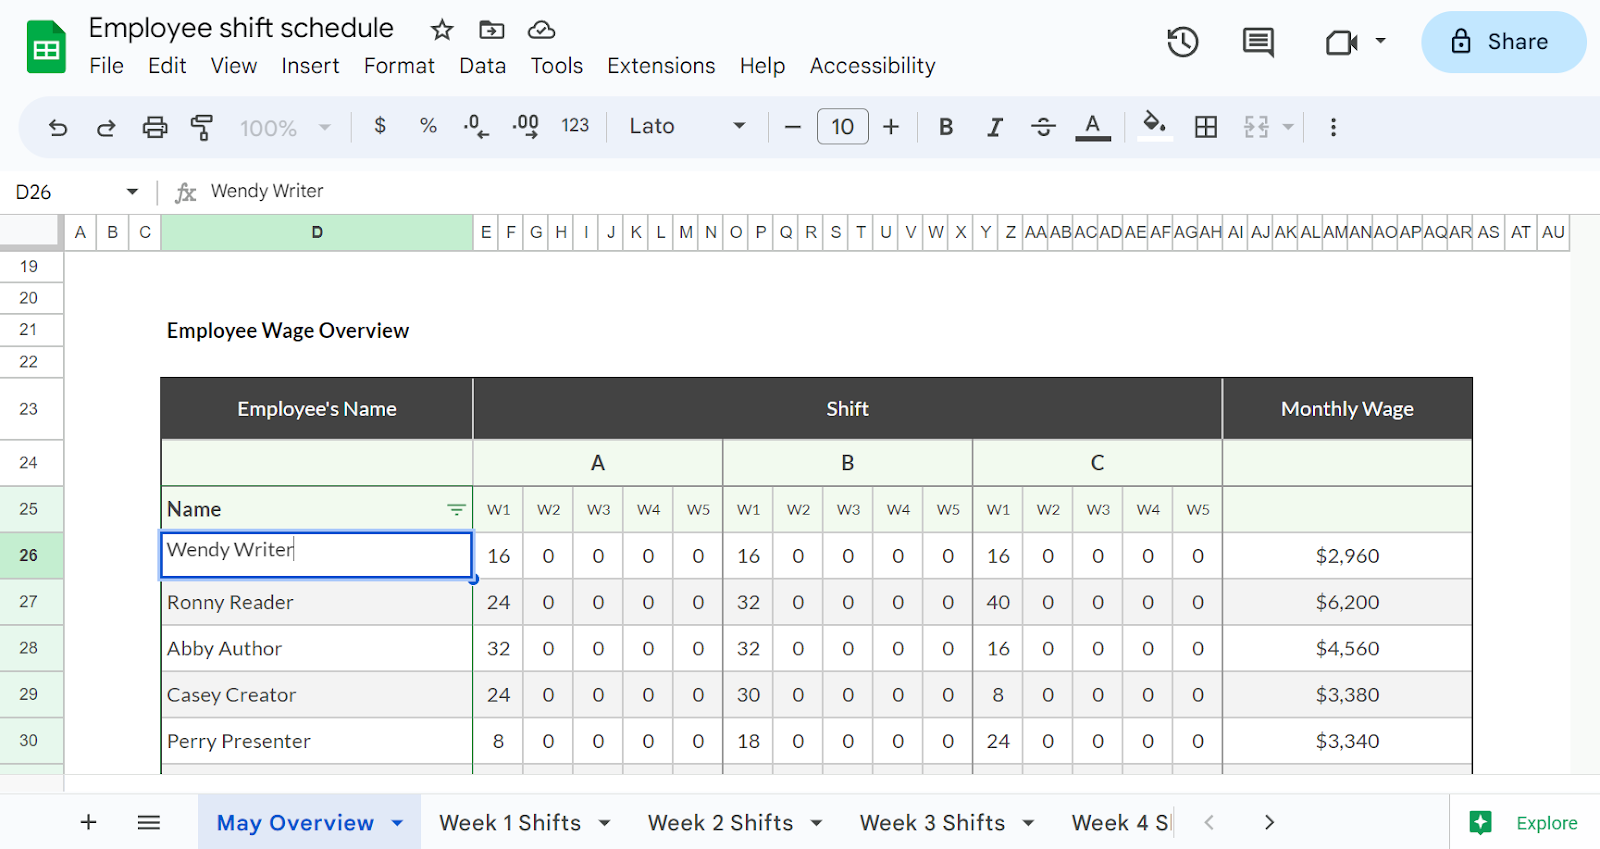Select the paint format tool
The image size is (1600, 849).
pos(202,127)
